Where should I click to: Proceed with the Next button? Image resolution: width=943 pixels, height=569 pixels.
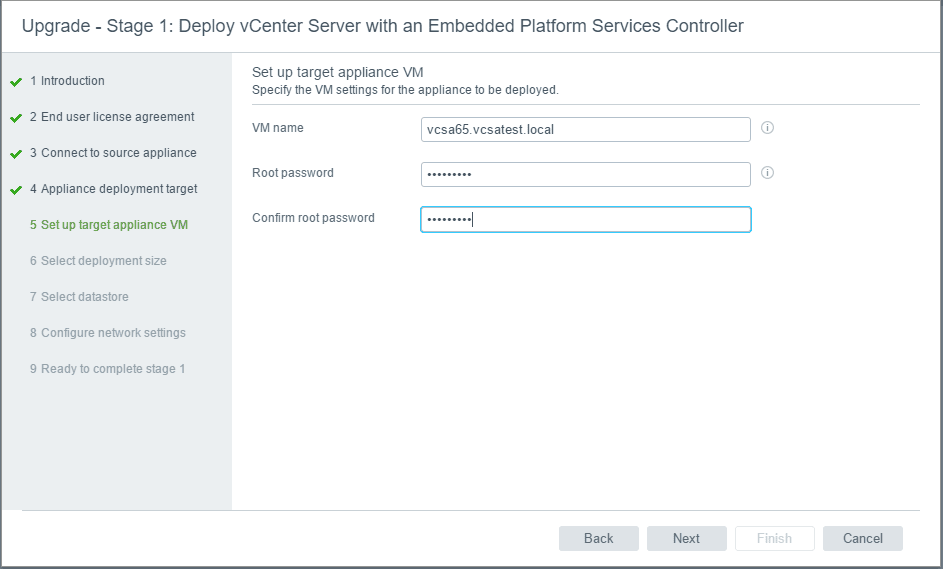pyautogui.click(x=686, y=538)
